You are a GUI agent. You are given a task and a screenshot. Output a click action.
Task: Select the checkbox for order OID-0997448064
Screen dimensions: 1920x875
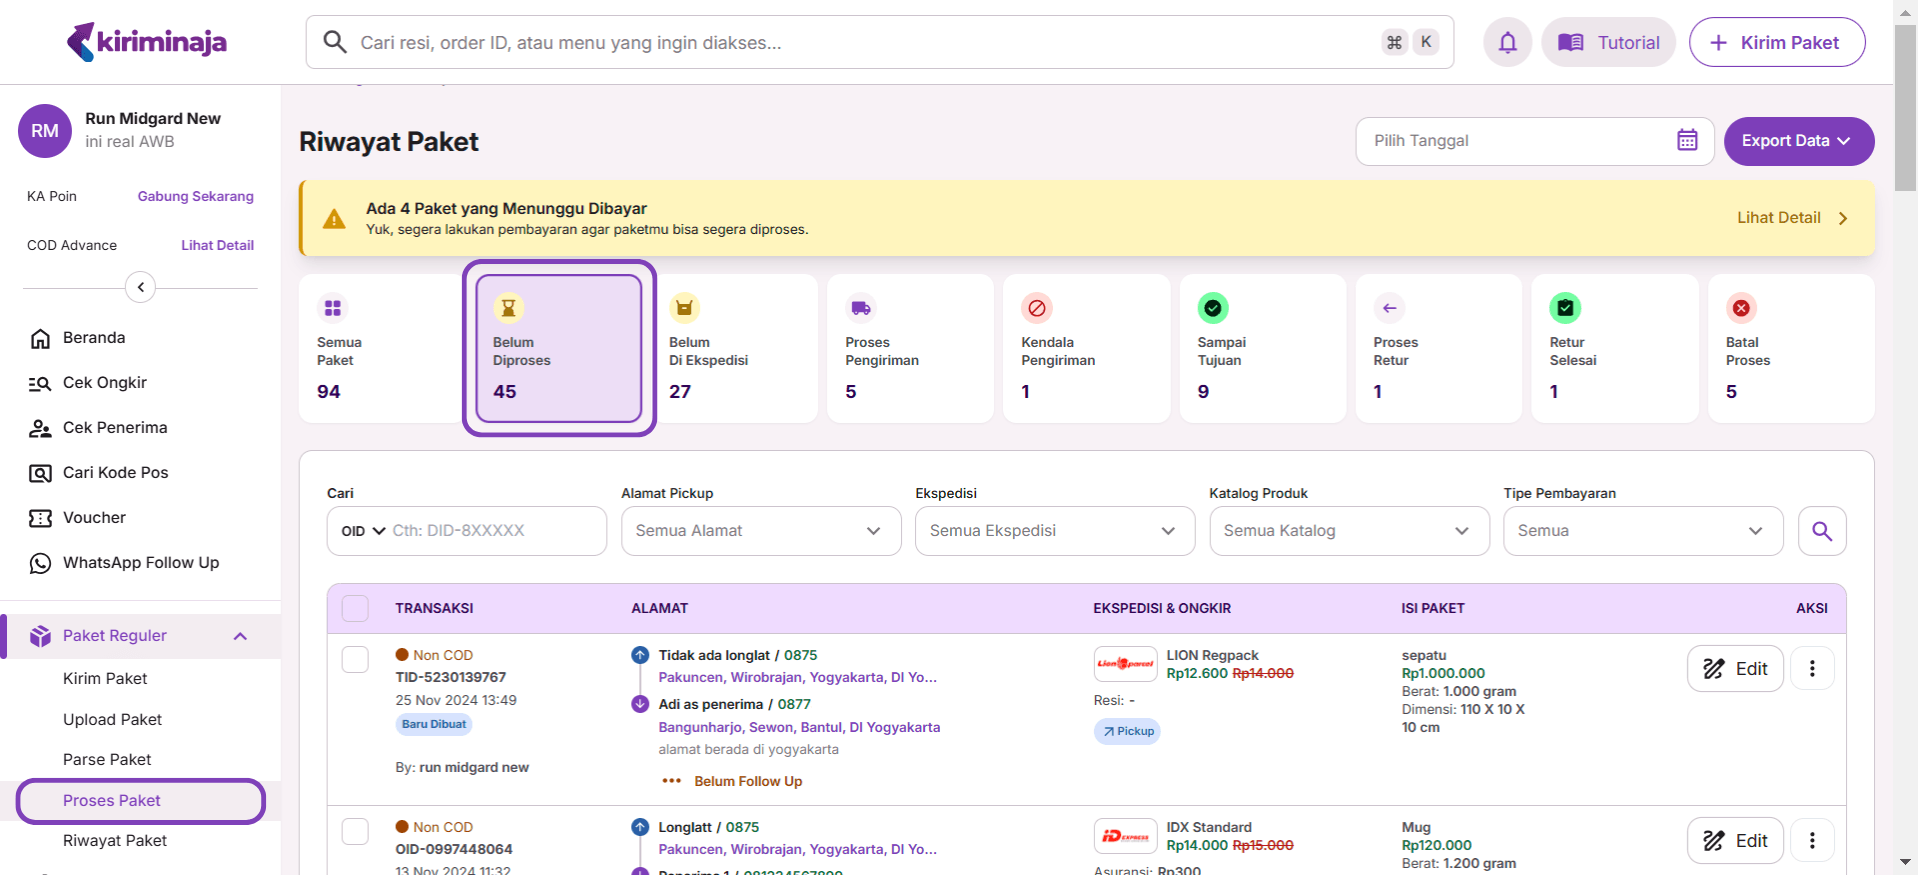coord(355,832)
